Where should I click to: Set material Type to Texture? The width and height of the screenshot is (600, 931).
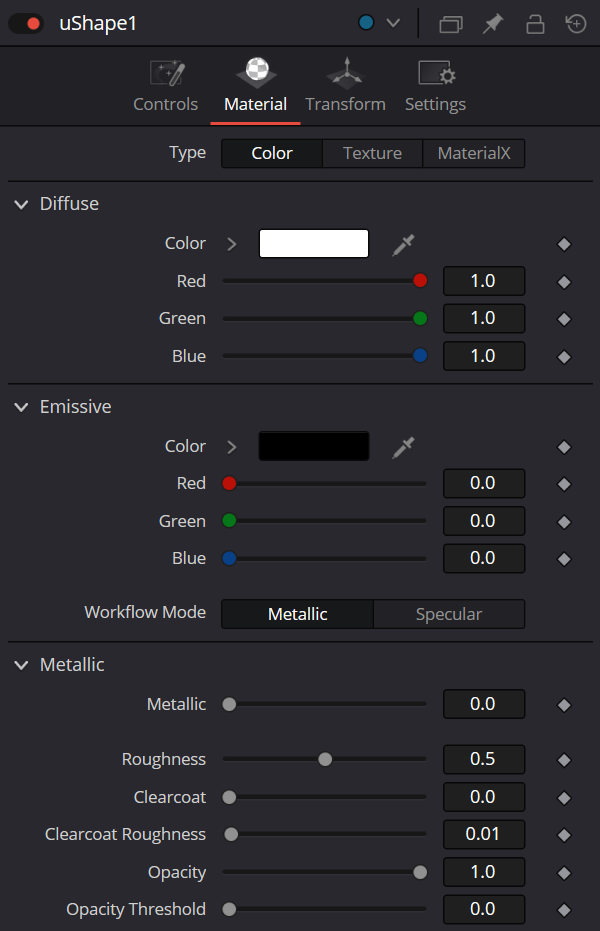tap(373, 153)
